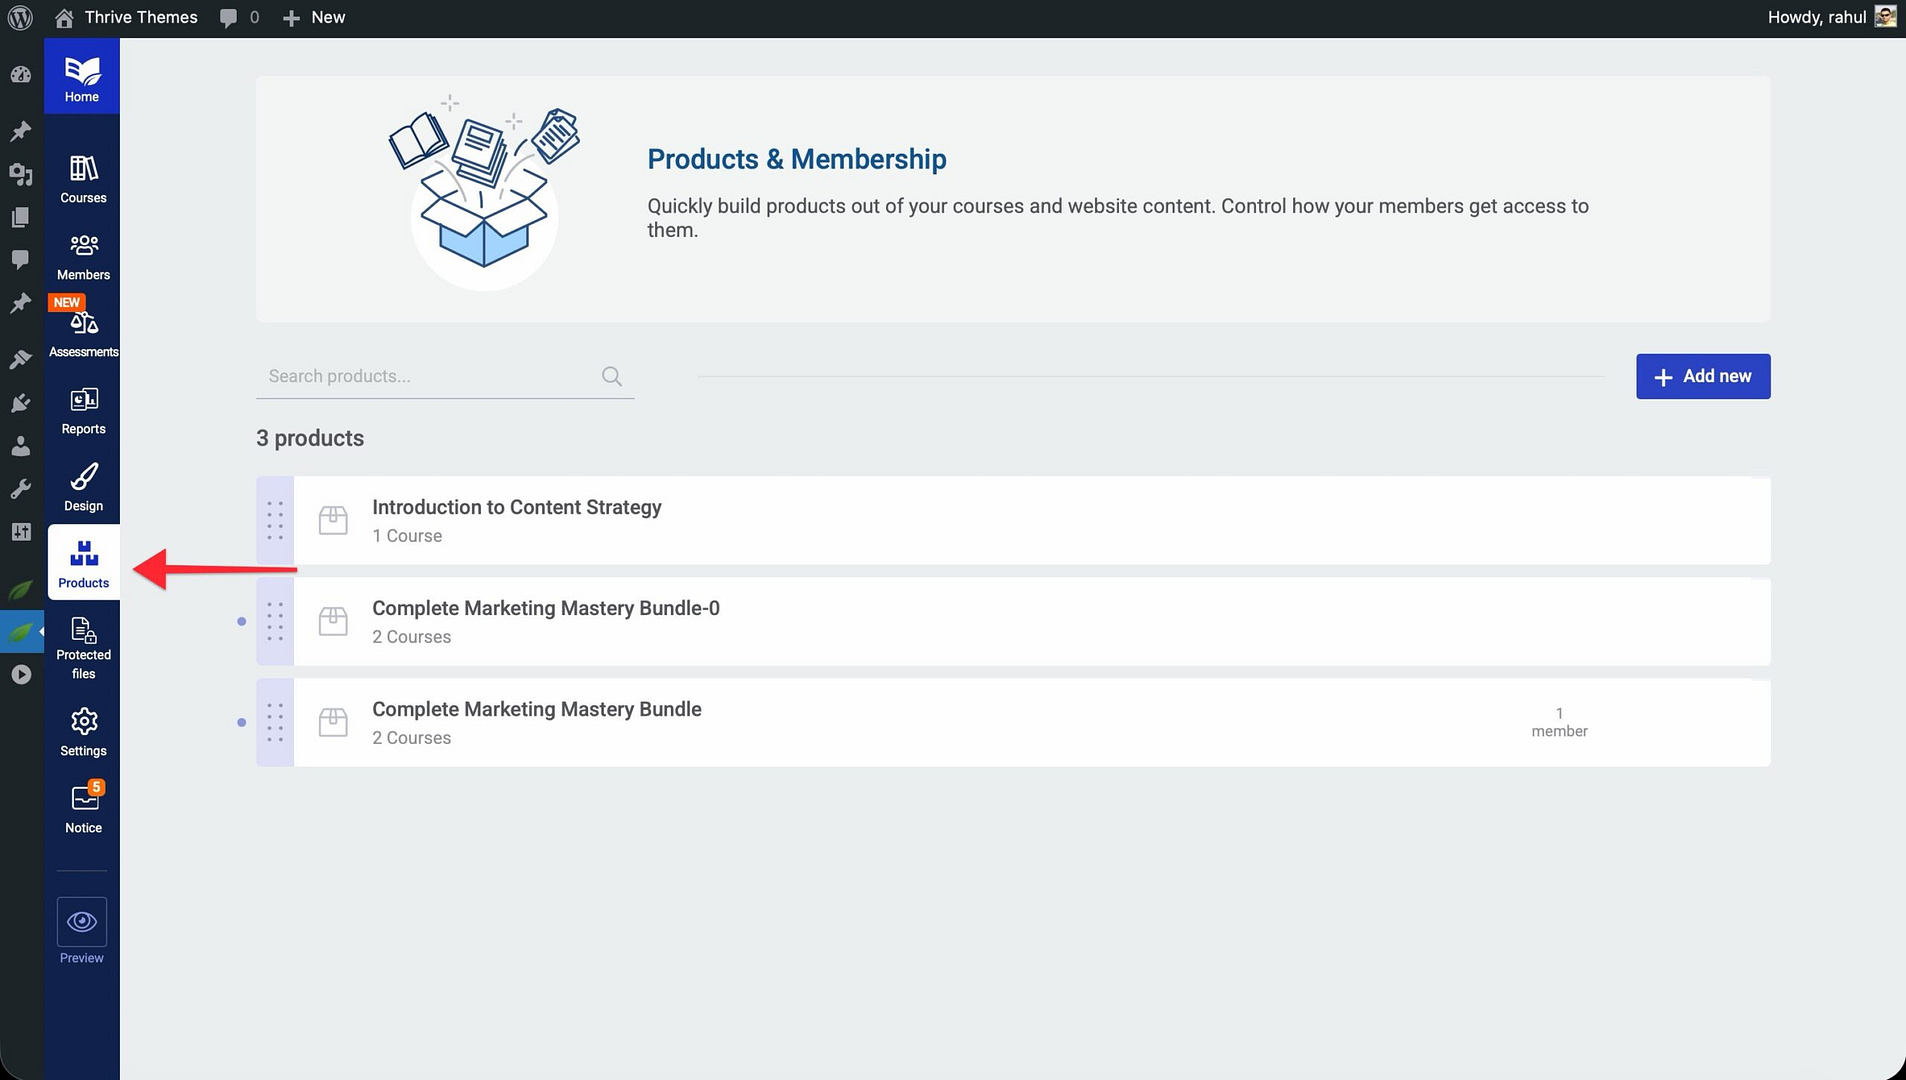Click the Preview eye icon
1906x1080 pixels.
81,921
